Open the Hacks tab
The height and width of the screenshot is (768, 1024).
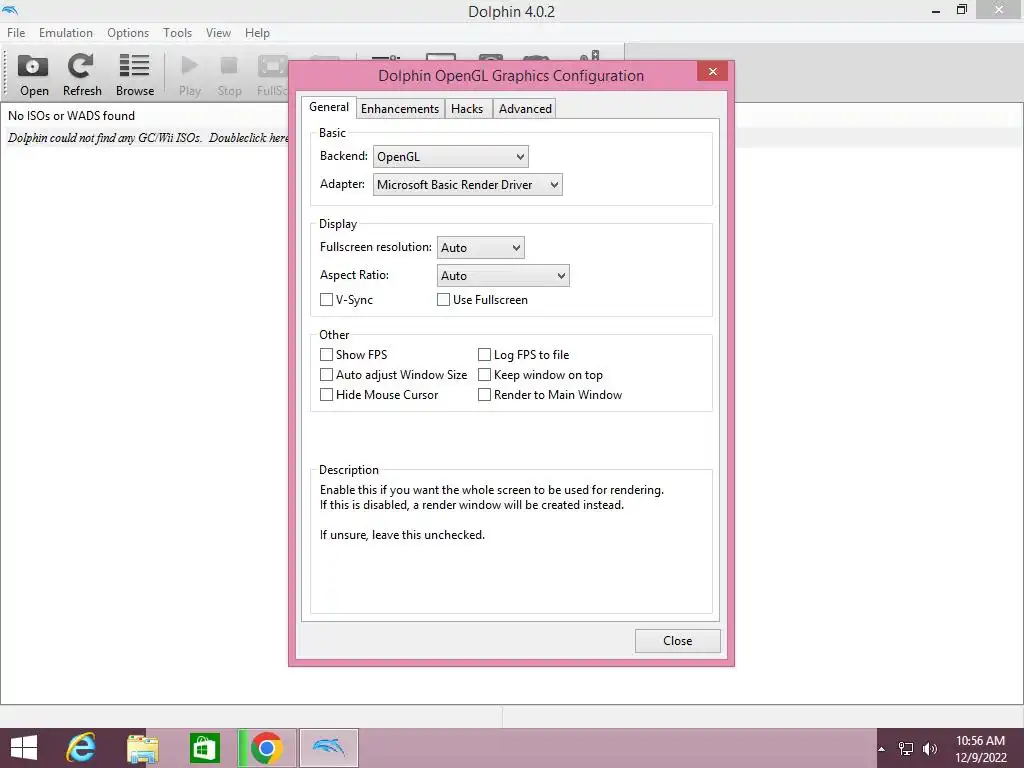[x=467, y=108]
